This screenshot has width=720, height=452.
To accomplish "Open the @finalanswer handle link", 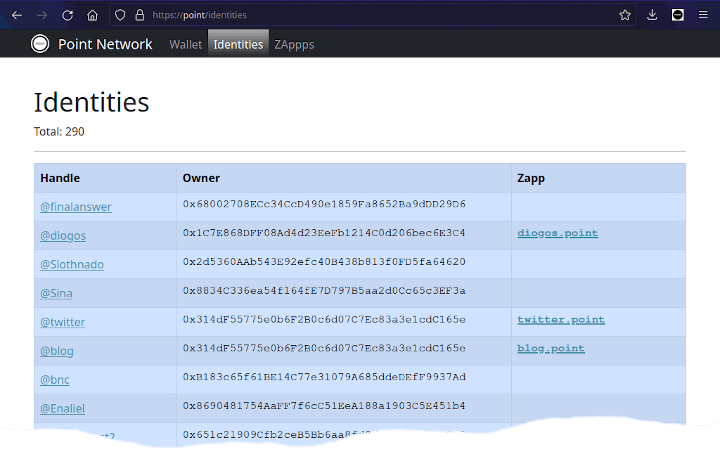I will [75, 207].
